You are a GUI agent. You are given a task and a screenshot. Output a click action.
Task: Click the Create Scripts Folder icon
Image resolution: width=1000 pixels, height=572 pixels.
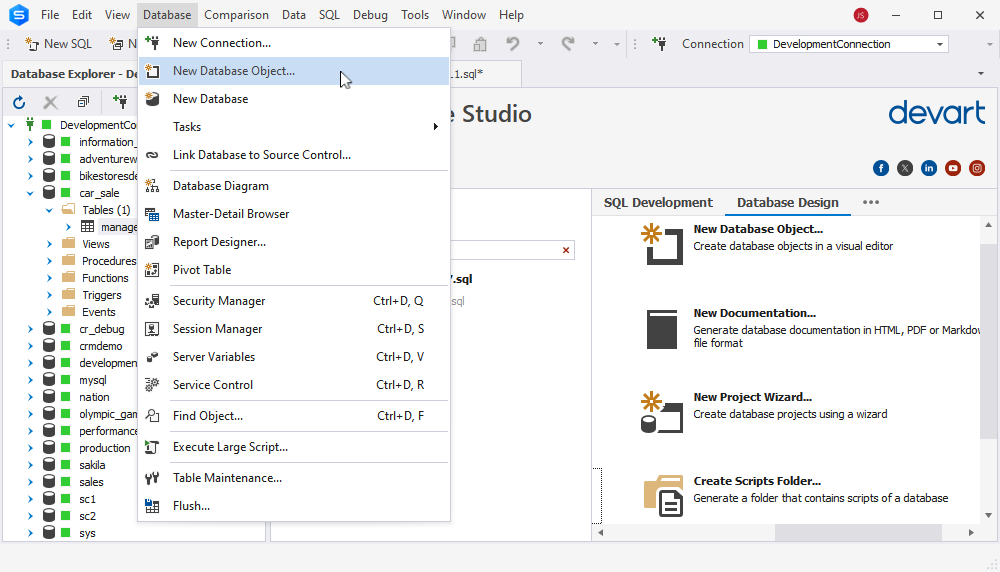coord(663,495)
